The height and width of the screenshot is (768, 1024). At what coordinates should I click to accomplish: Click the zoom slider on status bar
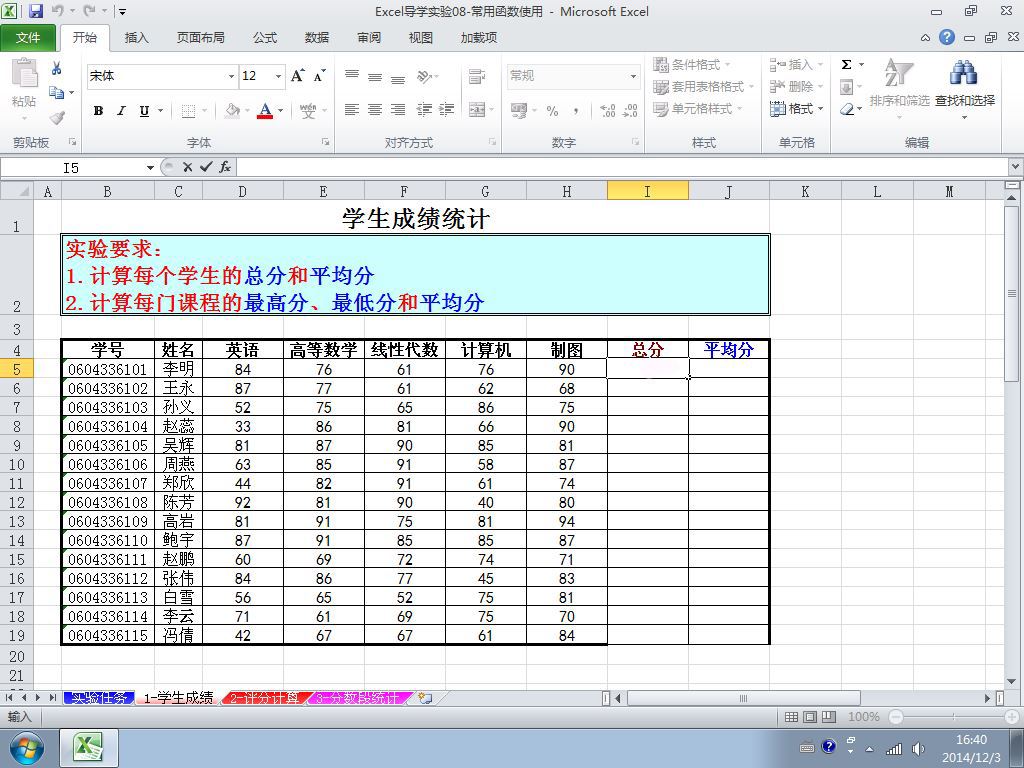953,717
